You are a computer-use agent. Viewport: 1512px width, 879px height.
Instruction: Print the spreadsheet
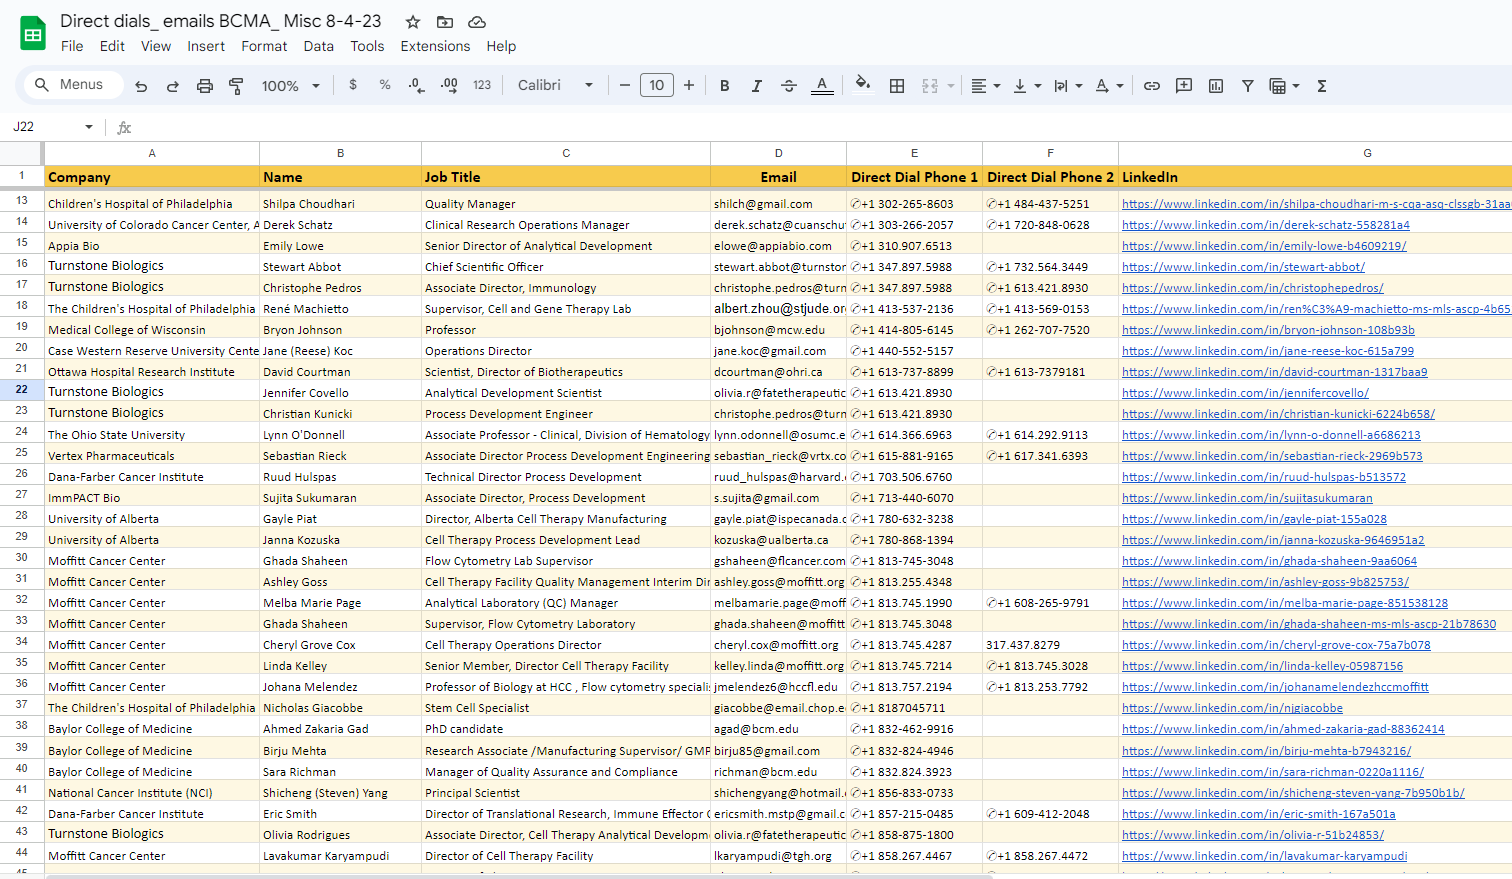tap(205, 86)
